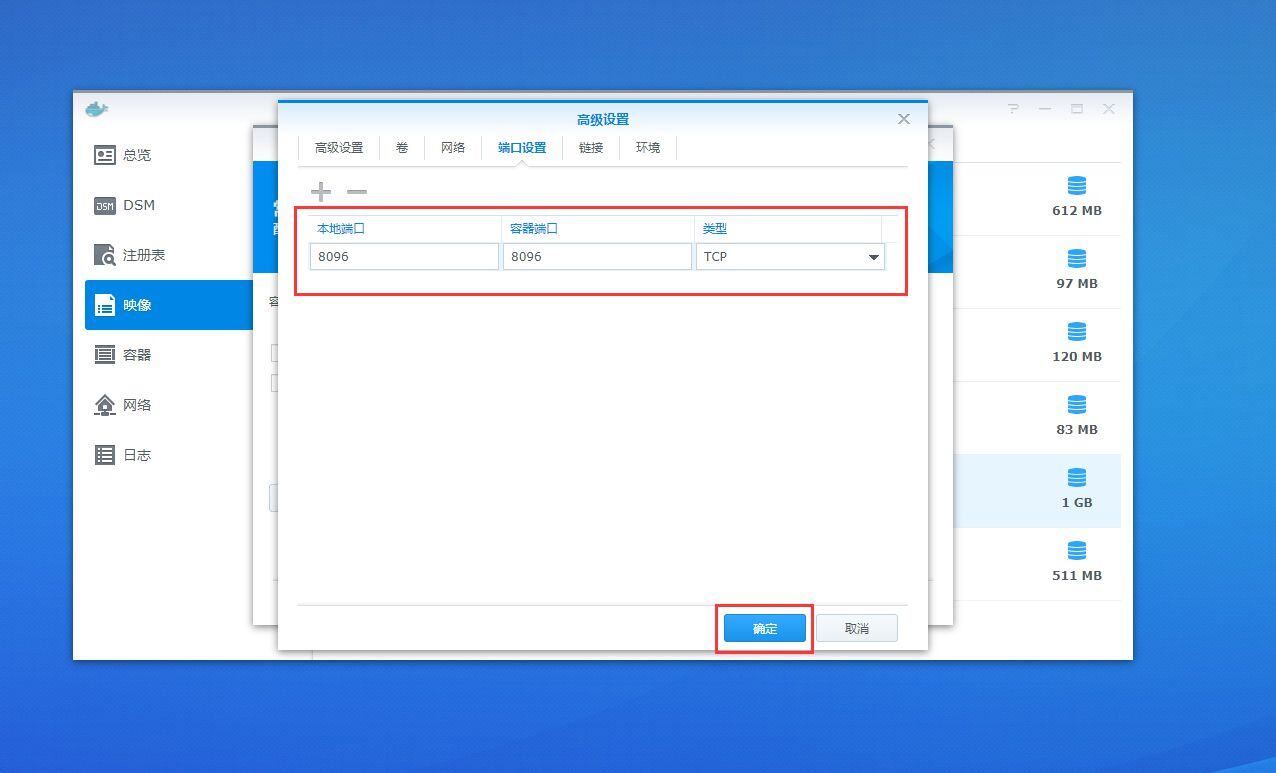Expand the TCP type dropdown
This screenshot has width=1276, height=773.
pos(873,257)
